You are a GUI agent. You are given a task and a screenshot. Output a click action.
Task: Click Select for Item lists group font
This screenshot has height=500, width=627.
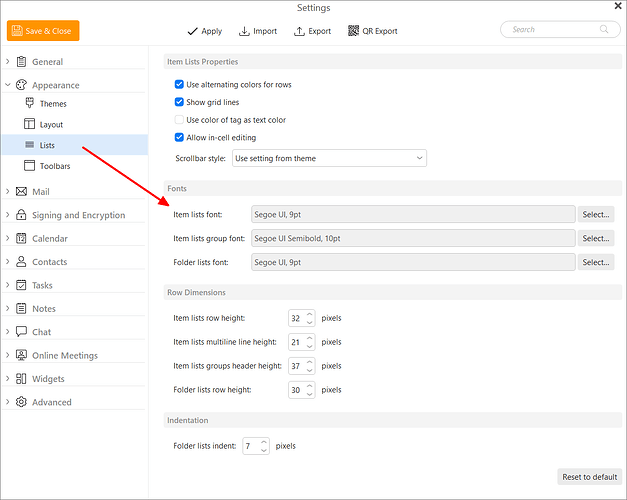[596, 238]
